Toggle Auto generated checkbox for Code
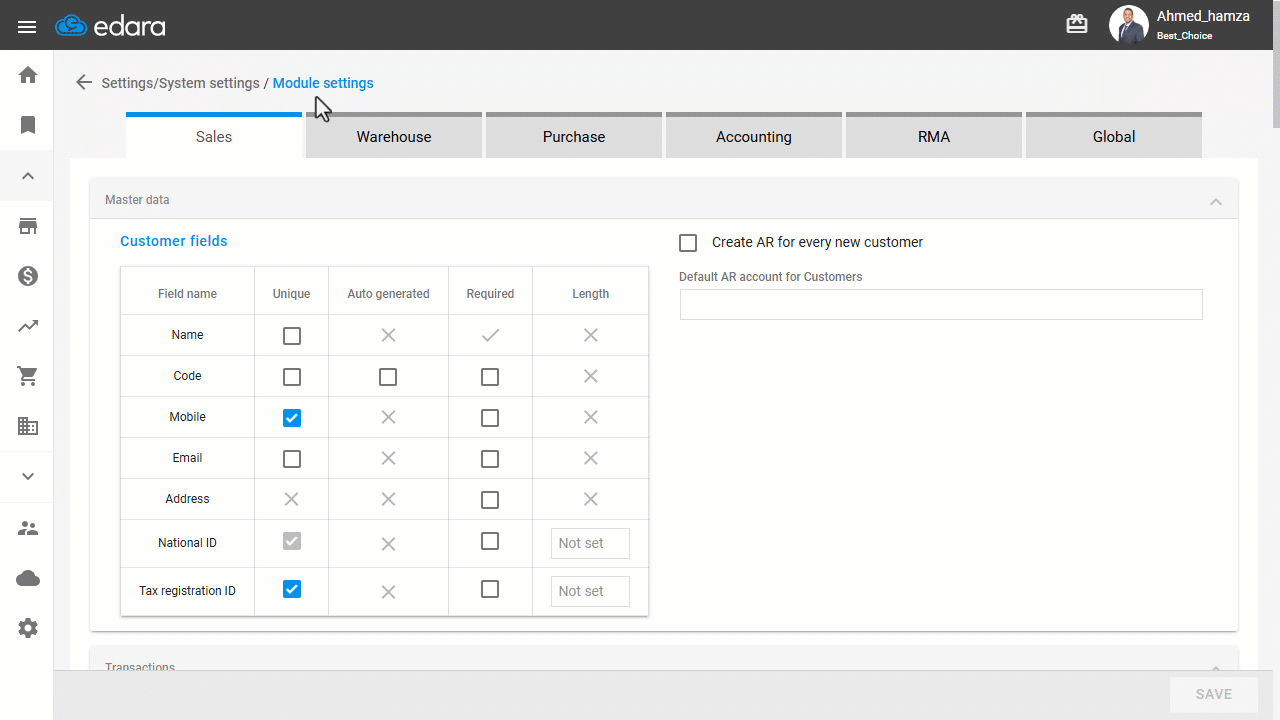The image size is (1280, 720). [x=388, y=377]
